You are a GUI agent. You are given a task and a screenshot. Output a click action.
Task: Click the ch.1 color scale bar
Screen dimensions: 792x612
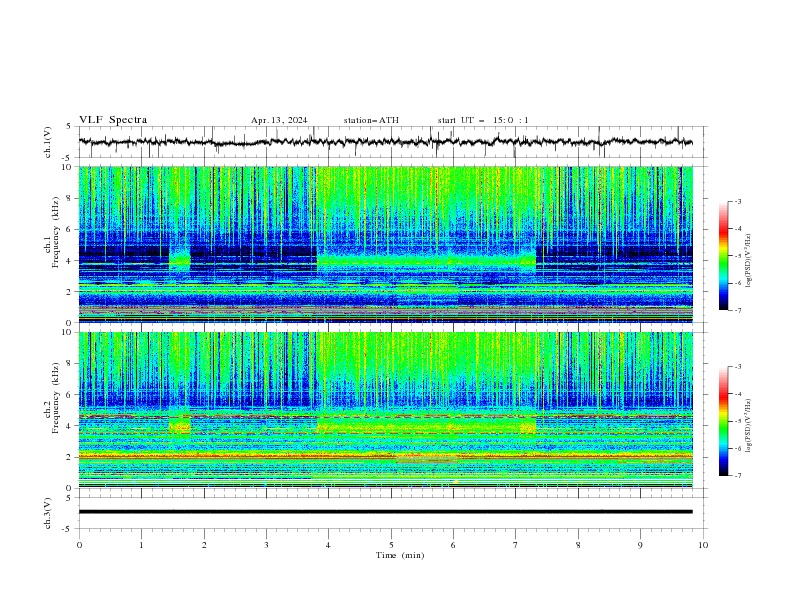pyautogui.click(x=723, y=256)
